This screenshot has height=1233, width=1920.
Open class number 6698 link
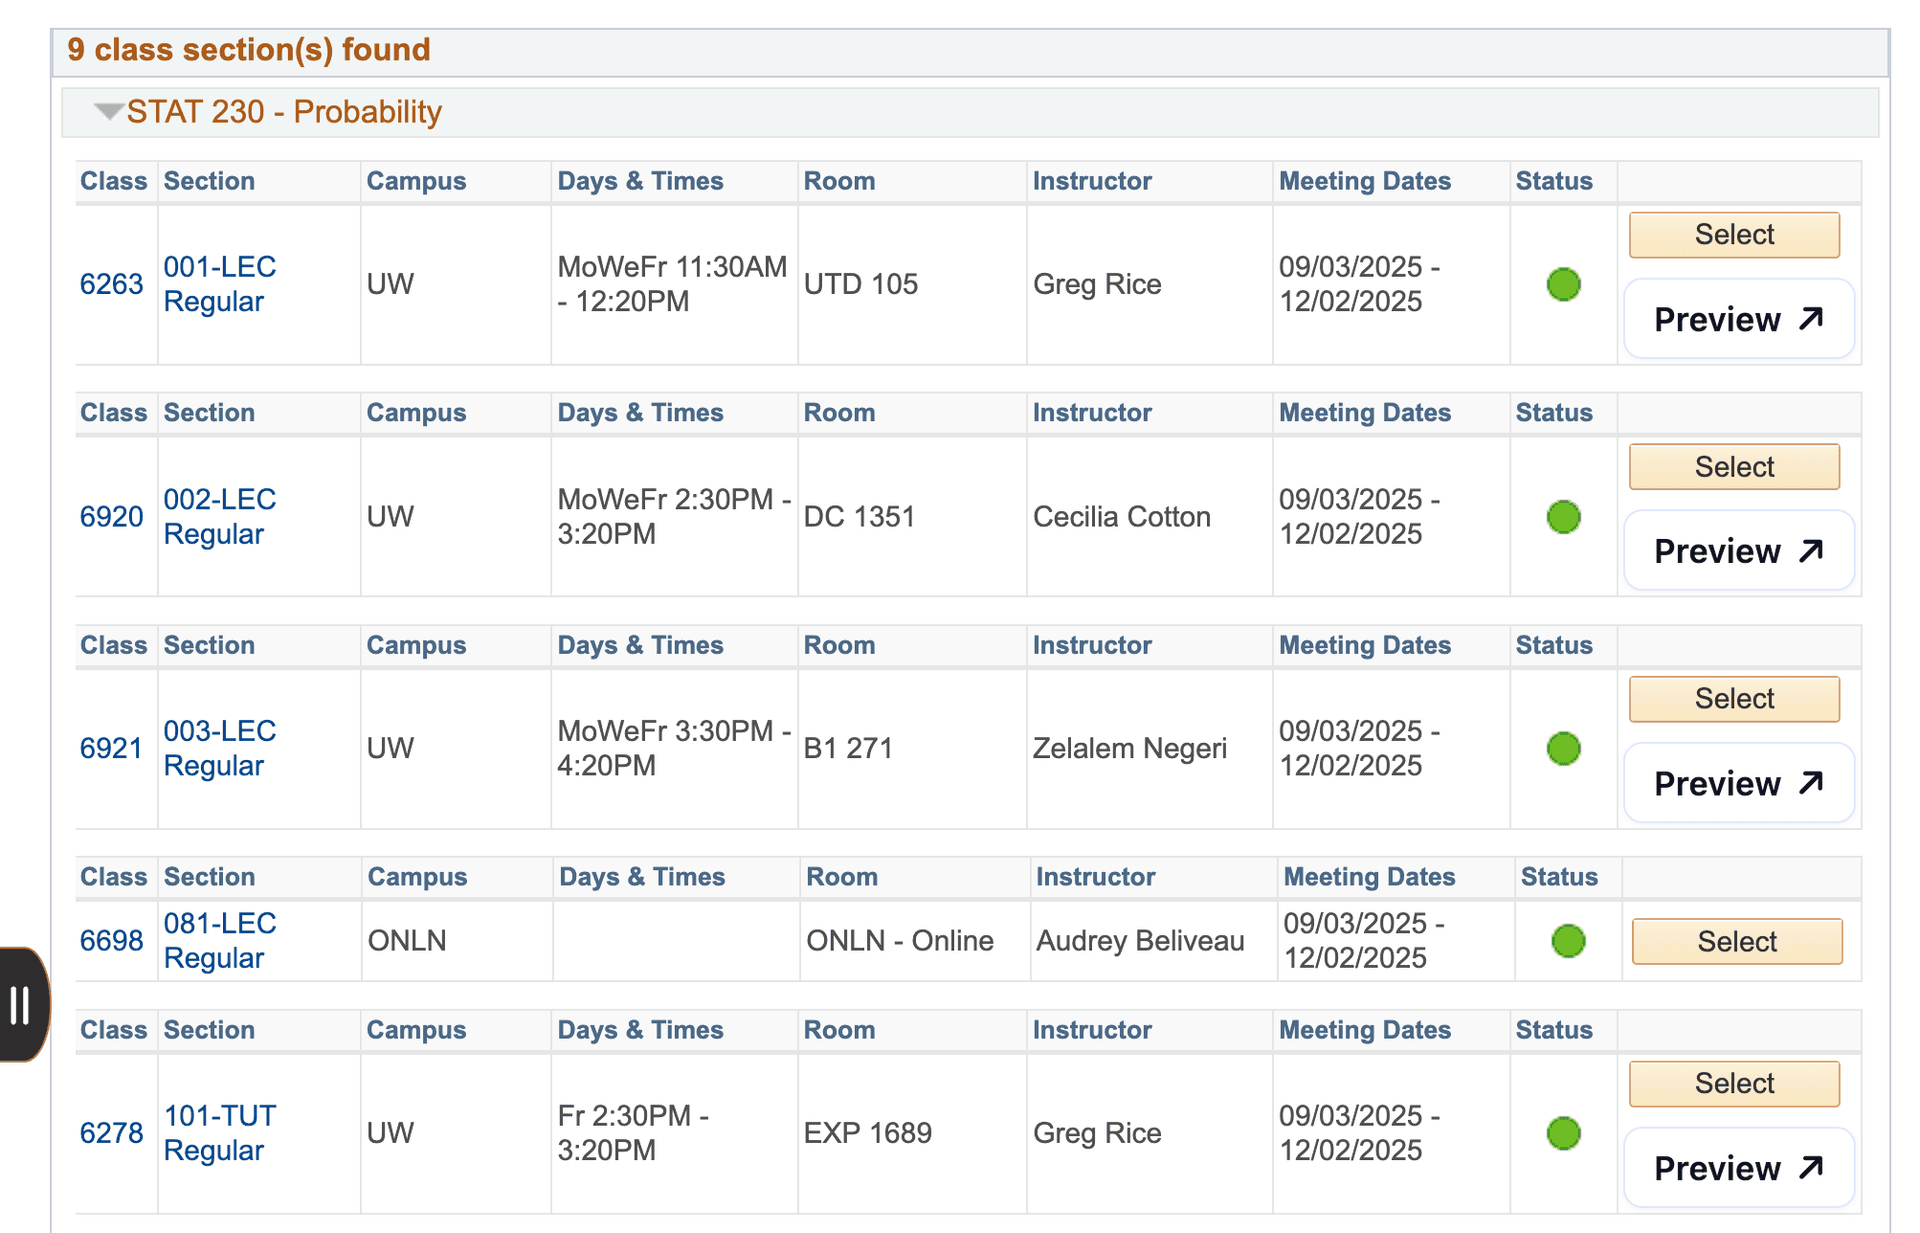[x=111, y=940]
